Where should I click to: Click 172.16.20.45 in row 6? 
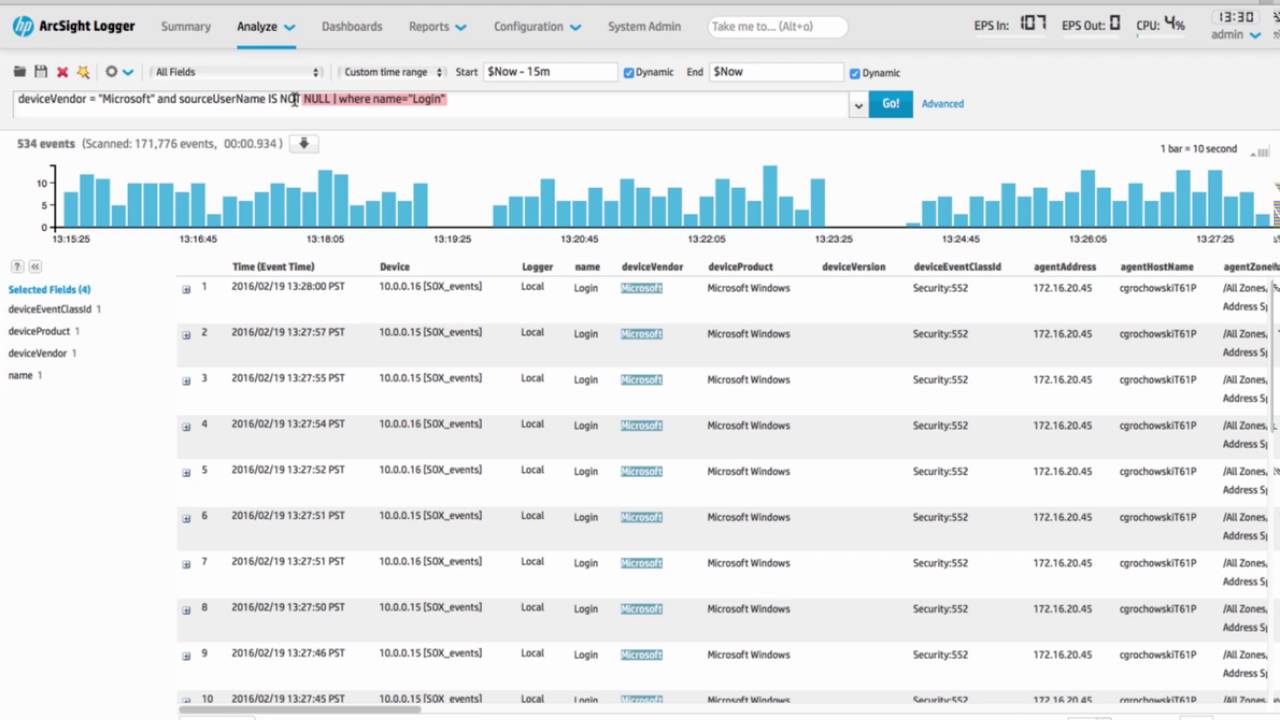(1062, 518)
